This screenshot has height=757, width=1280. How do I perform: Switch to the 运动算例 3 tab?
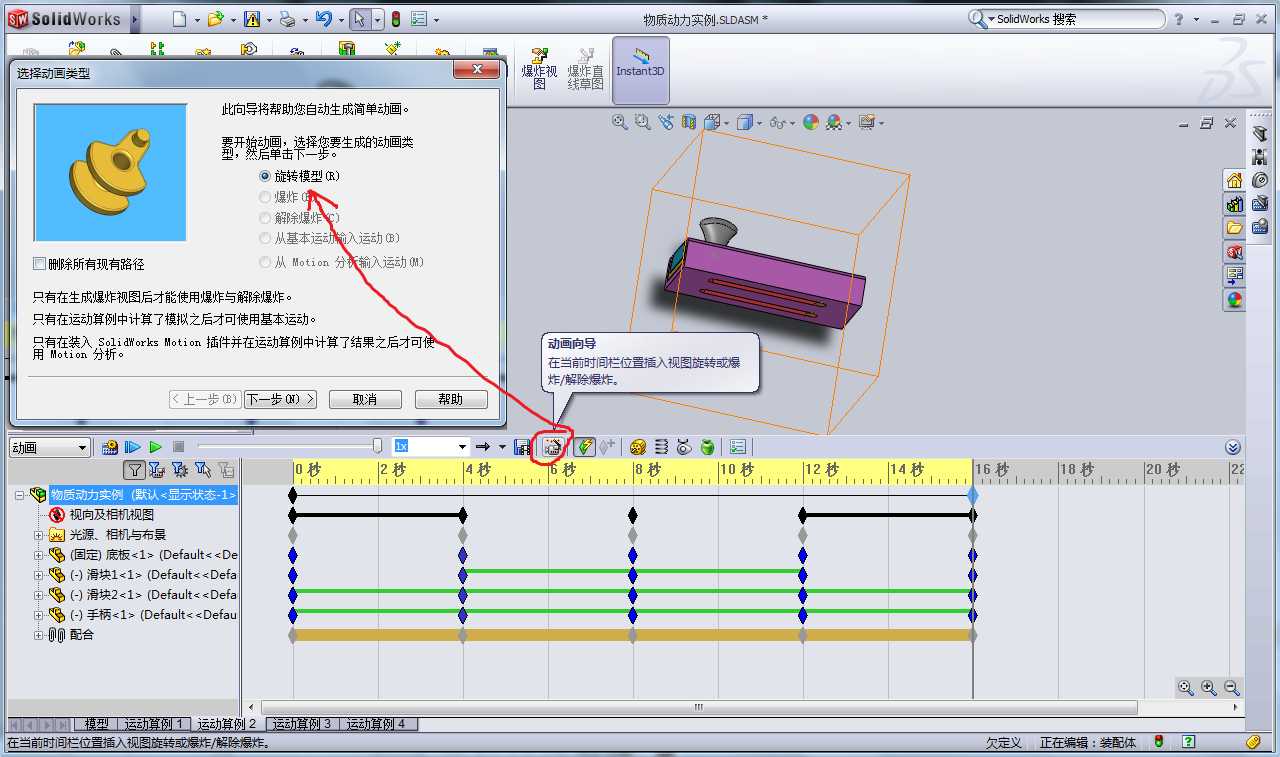(302, 724)
